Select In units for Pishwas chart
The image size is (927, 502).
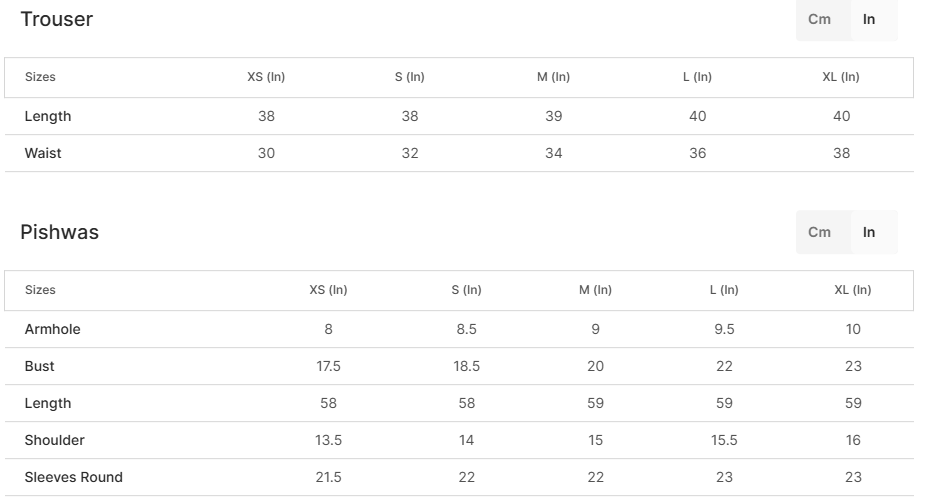coord(869,232)
